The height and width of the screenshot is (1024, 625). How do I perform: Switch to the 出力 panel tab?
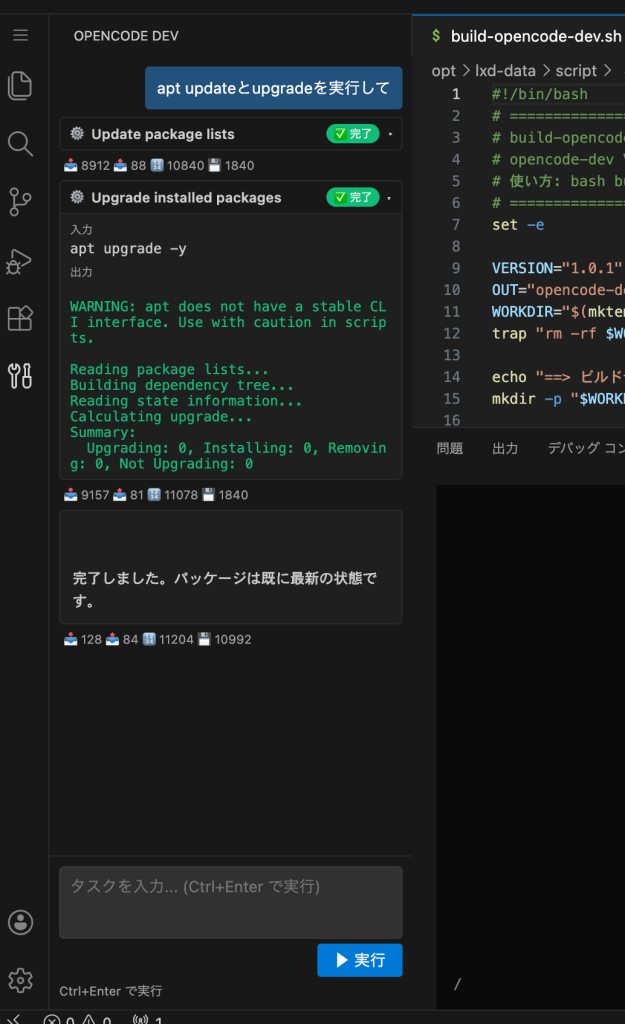[x=505, y=449]
